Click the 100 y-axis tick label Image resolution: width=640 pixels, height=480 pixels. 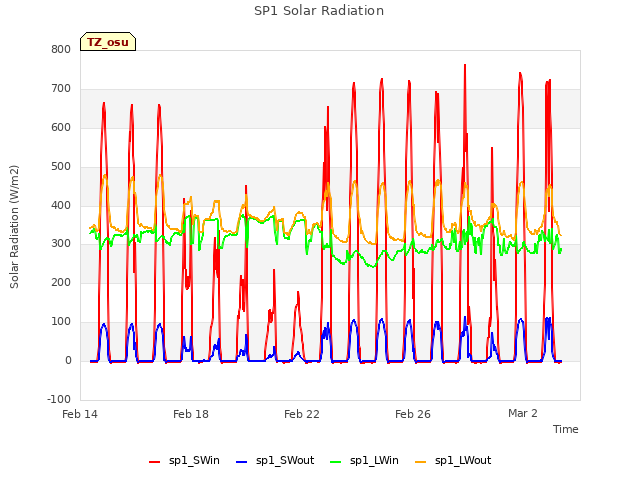click(x=61, y=322)
